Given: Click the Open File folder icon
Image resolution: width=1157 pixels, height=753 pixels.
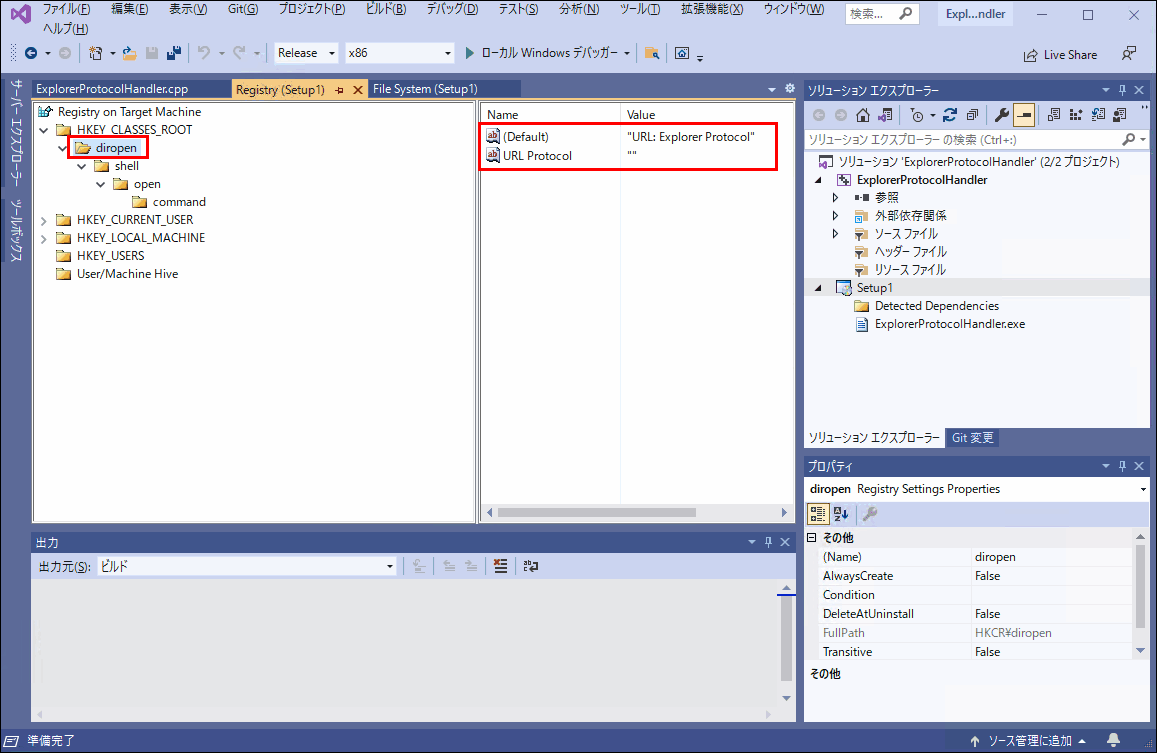Looking at the screenshot, I should [x=130, y=53].
